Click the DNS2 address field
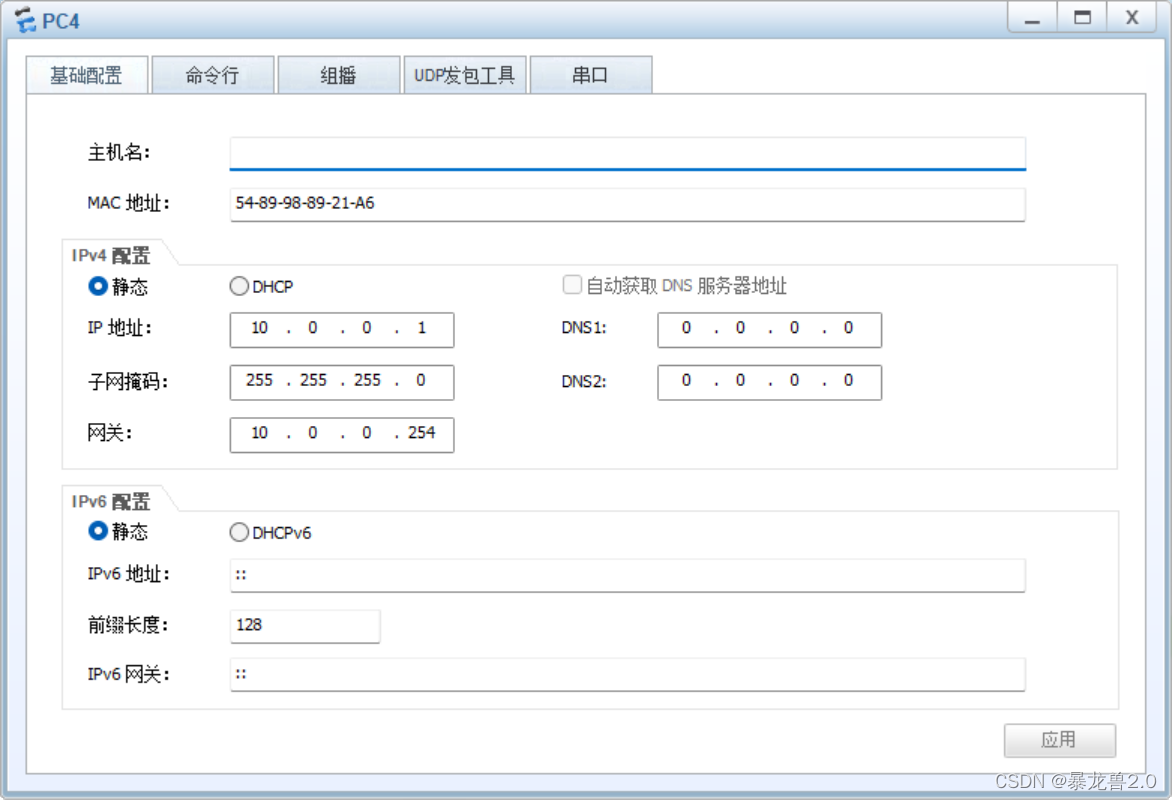Viewport: 1172px width, 800px height. point(769,382)
